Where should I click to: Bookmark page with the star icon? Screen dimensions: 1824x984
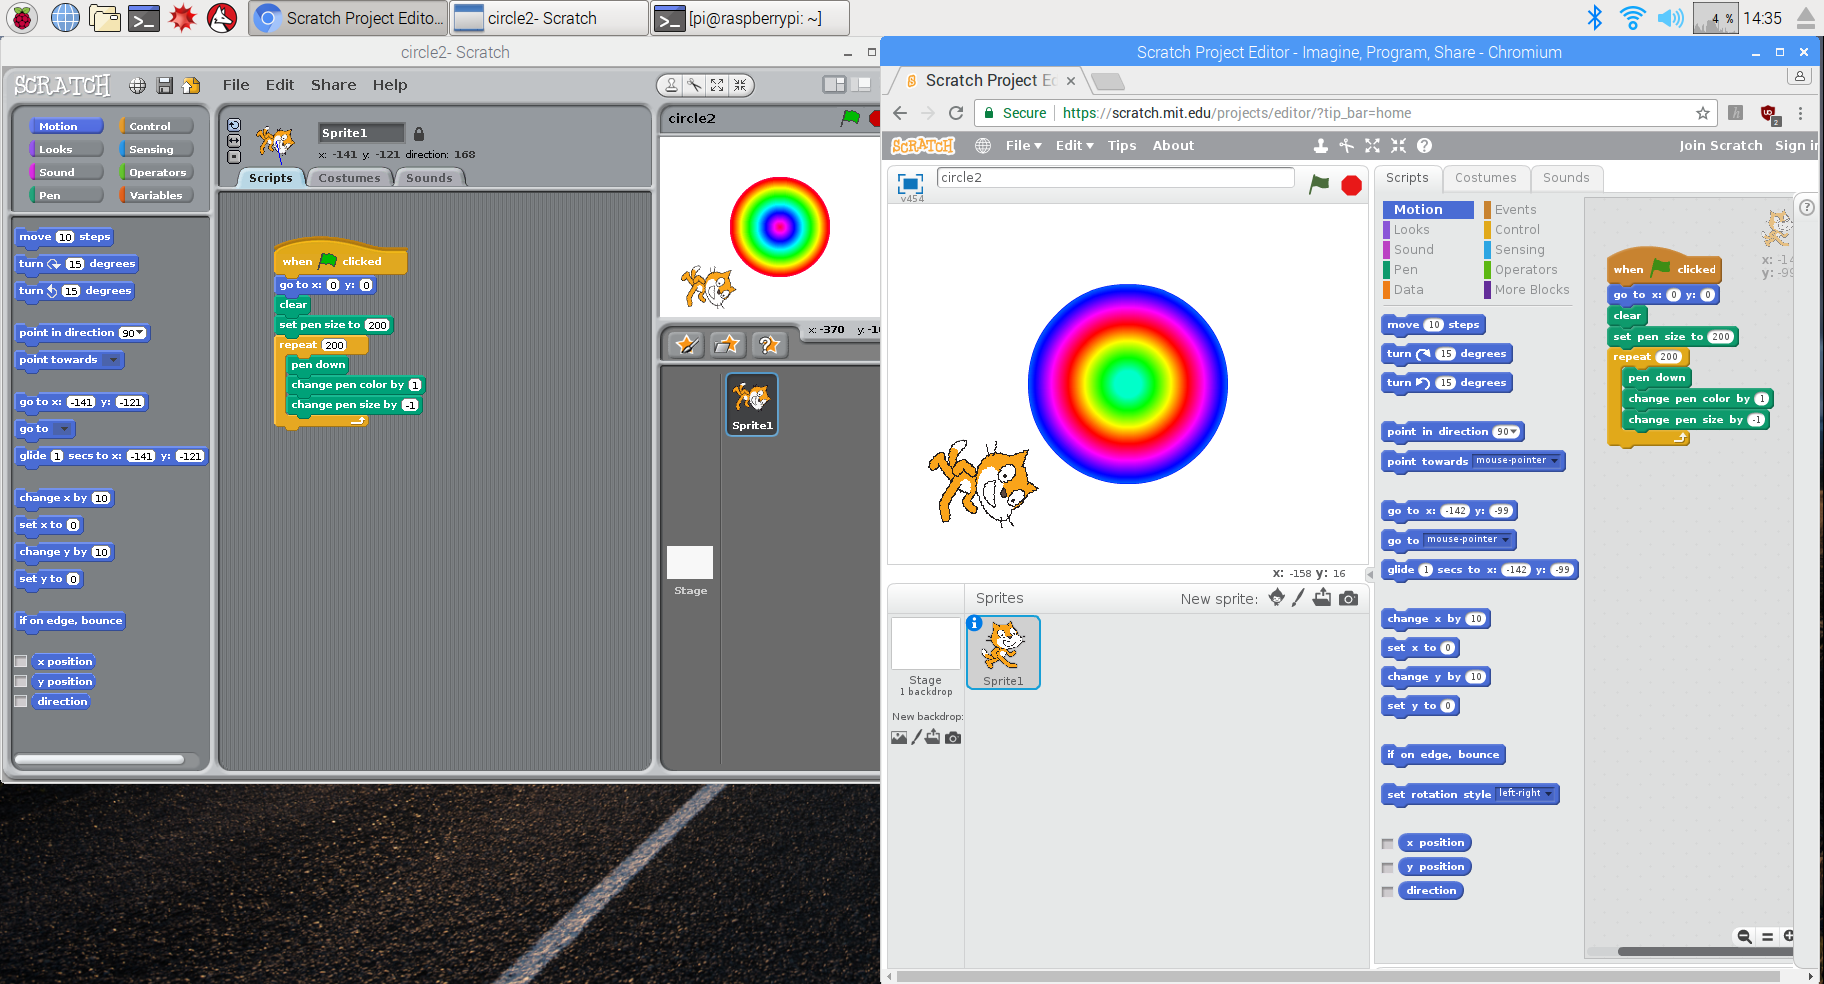[x=1702, y=113]
